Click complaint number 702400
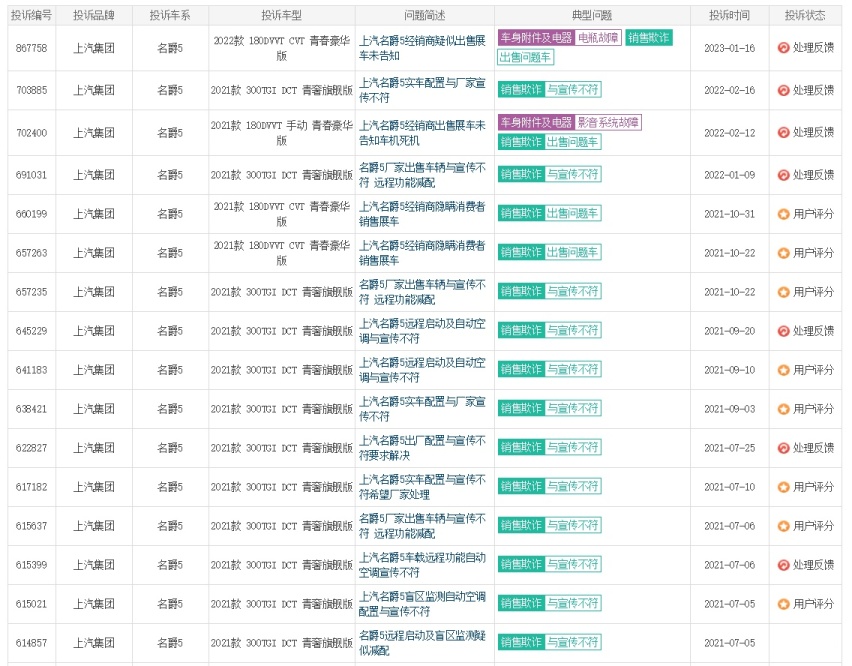 [x=32, y=133]
